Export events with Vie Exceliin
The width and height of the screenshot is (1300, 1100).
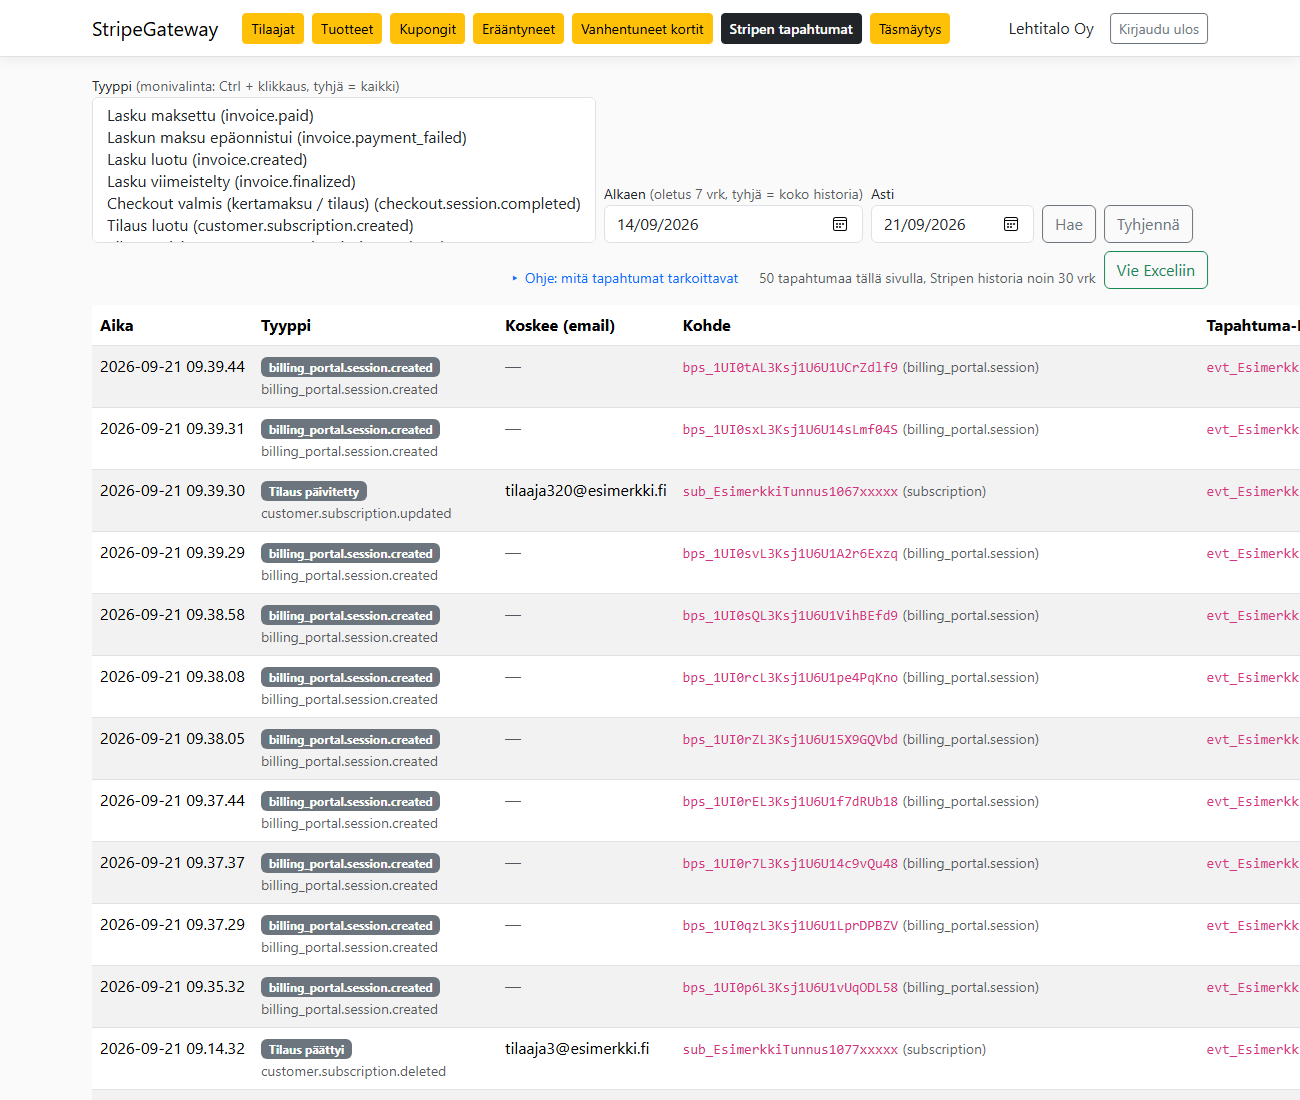click(x=1156, y=270)
